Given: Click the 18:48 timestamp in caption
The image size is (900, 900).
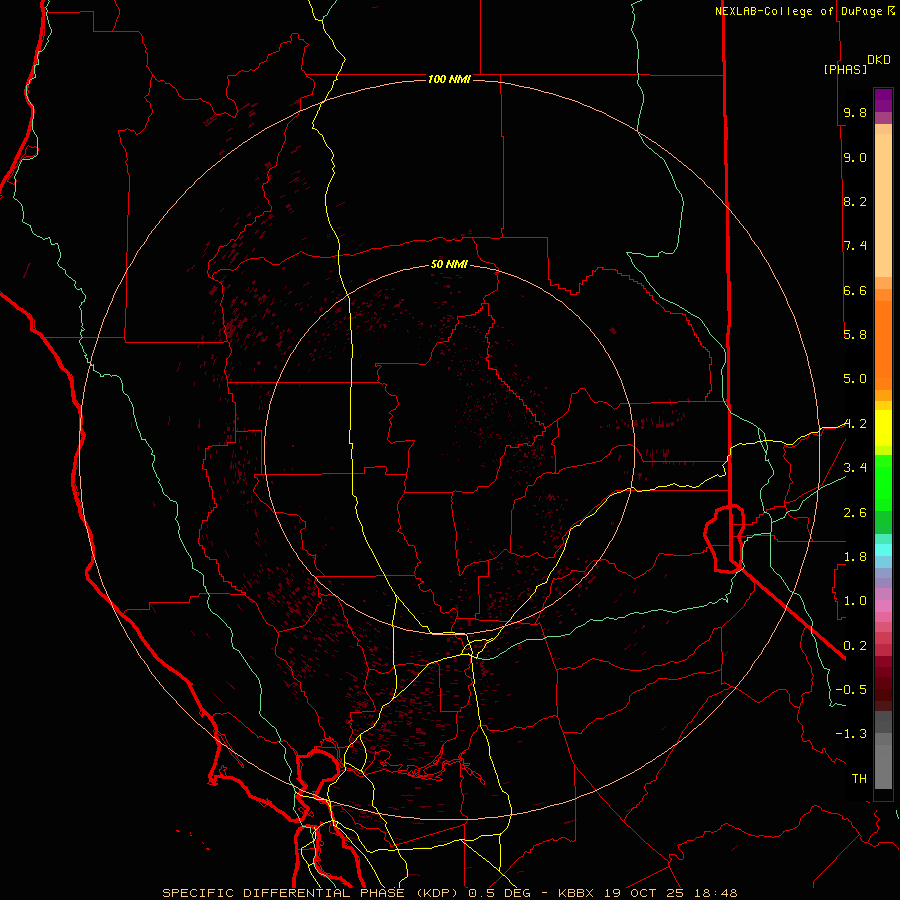Looking at the screenshot, I should pyautogui.click(x=717, y=893).
